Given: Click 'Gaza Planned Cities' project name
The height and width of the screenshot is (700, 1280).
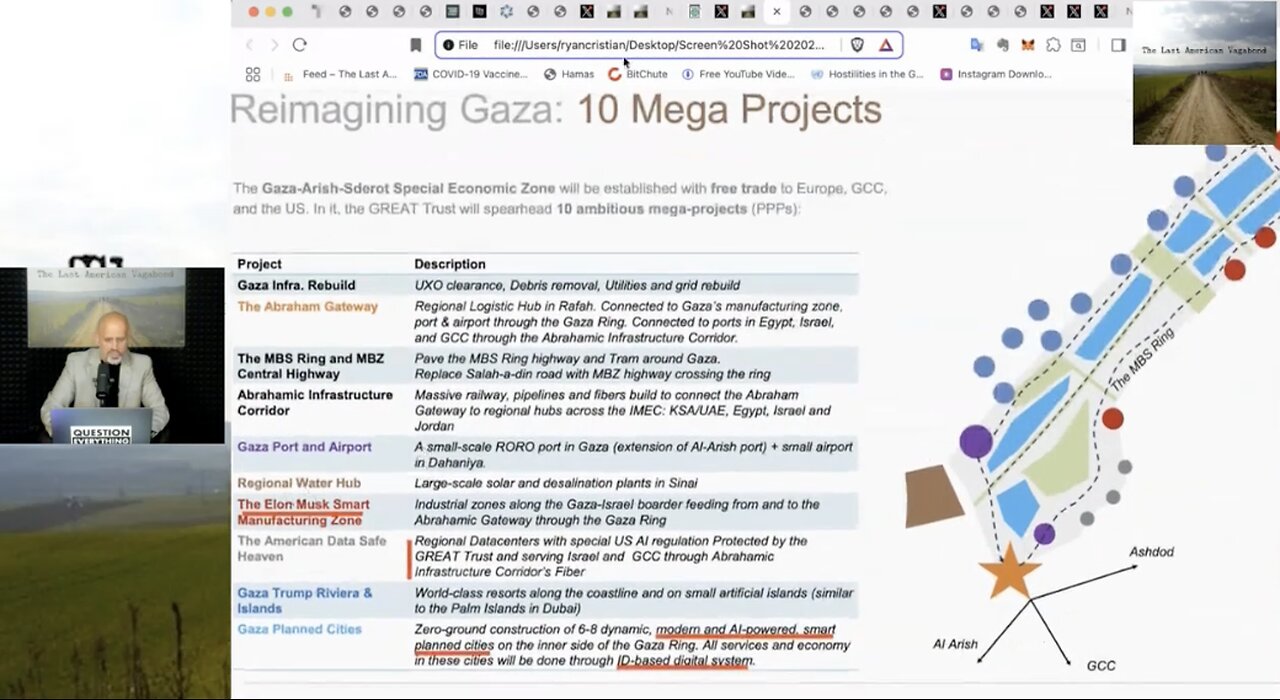Looking at the screenshot, I should click(299, 629).
